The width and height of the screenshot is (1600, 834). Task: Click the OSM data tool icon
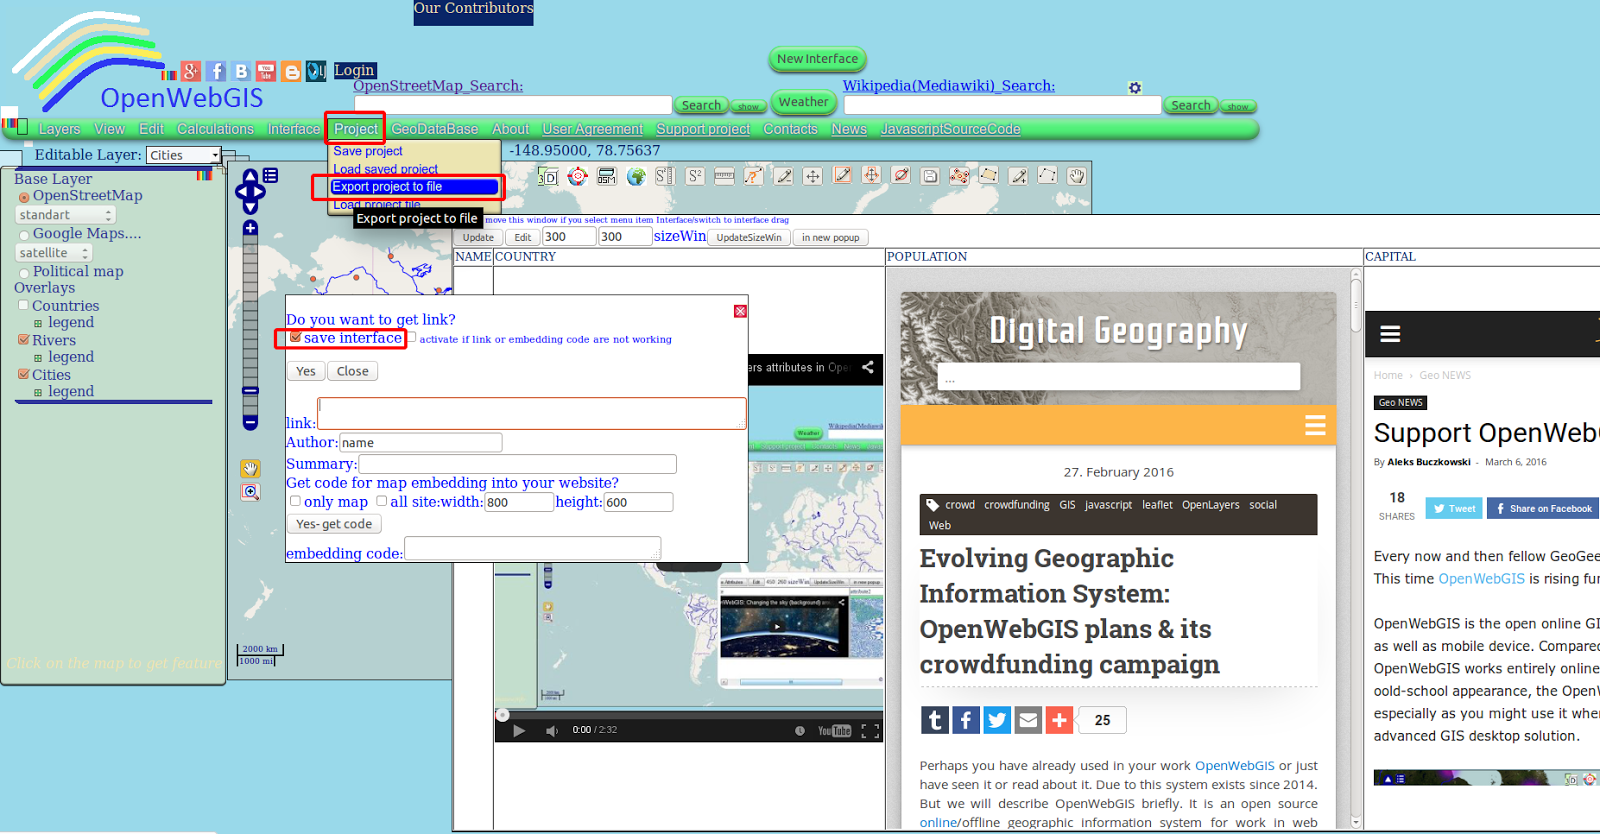(606, 177)
